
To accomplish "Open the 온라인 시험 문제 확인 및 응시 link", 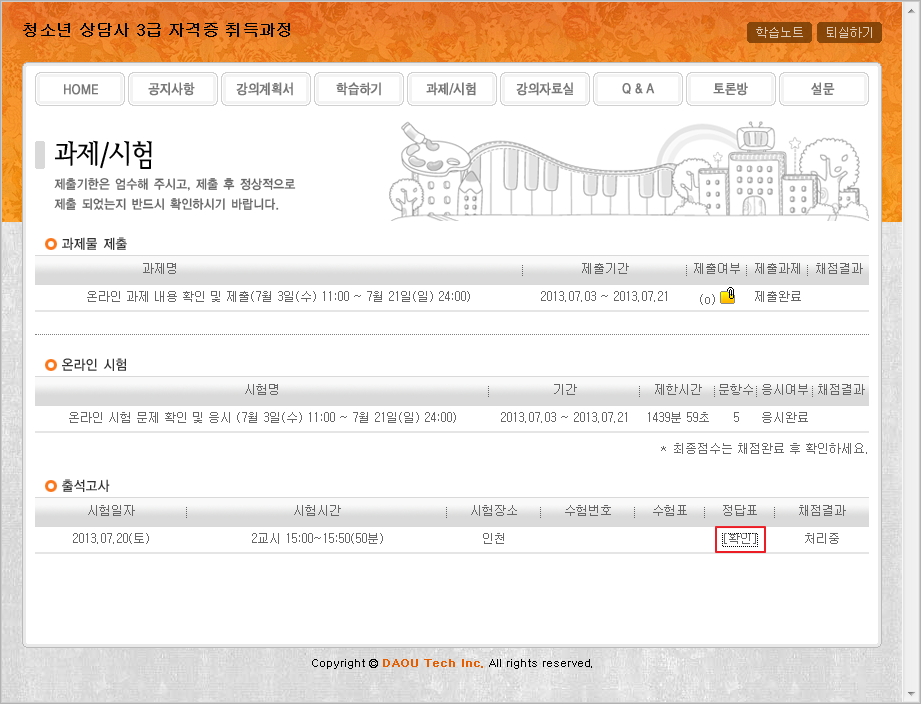I will [262, 417].
